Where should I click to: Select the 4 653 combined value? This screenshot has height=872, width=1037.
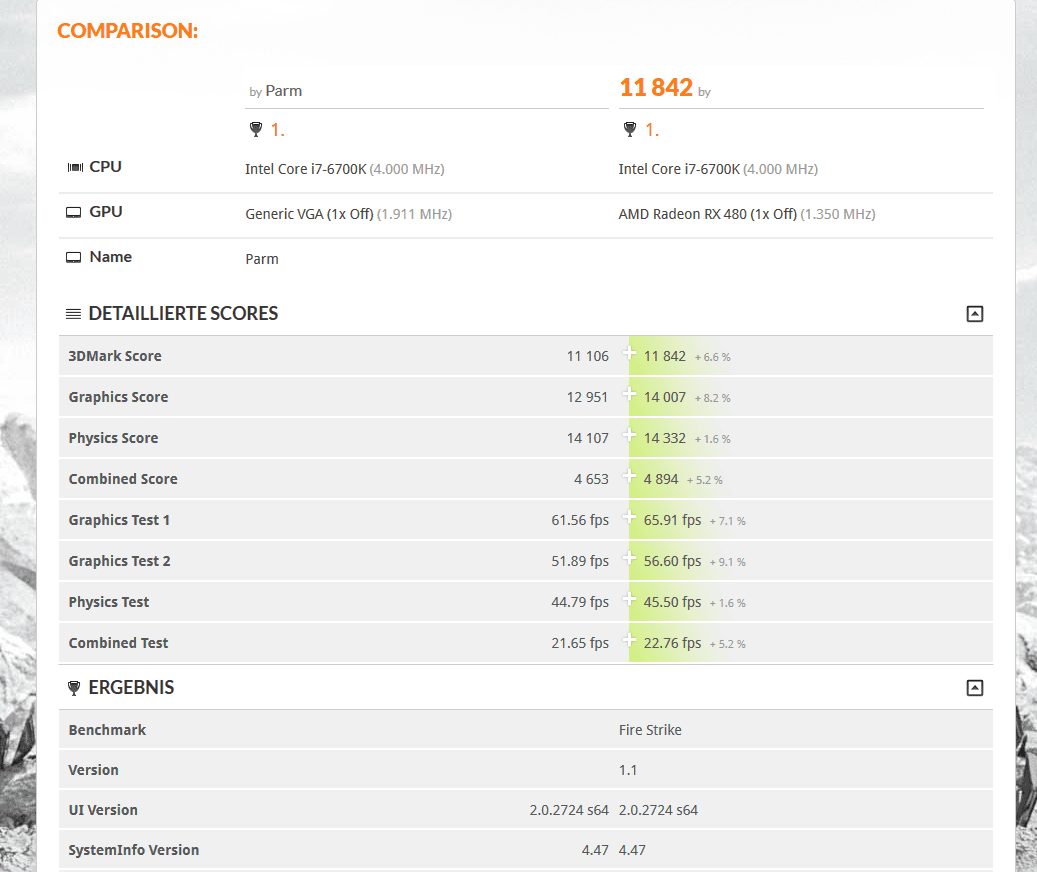coord(591,479)
